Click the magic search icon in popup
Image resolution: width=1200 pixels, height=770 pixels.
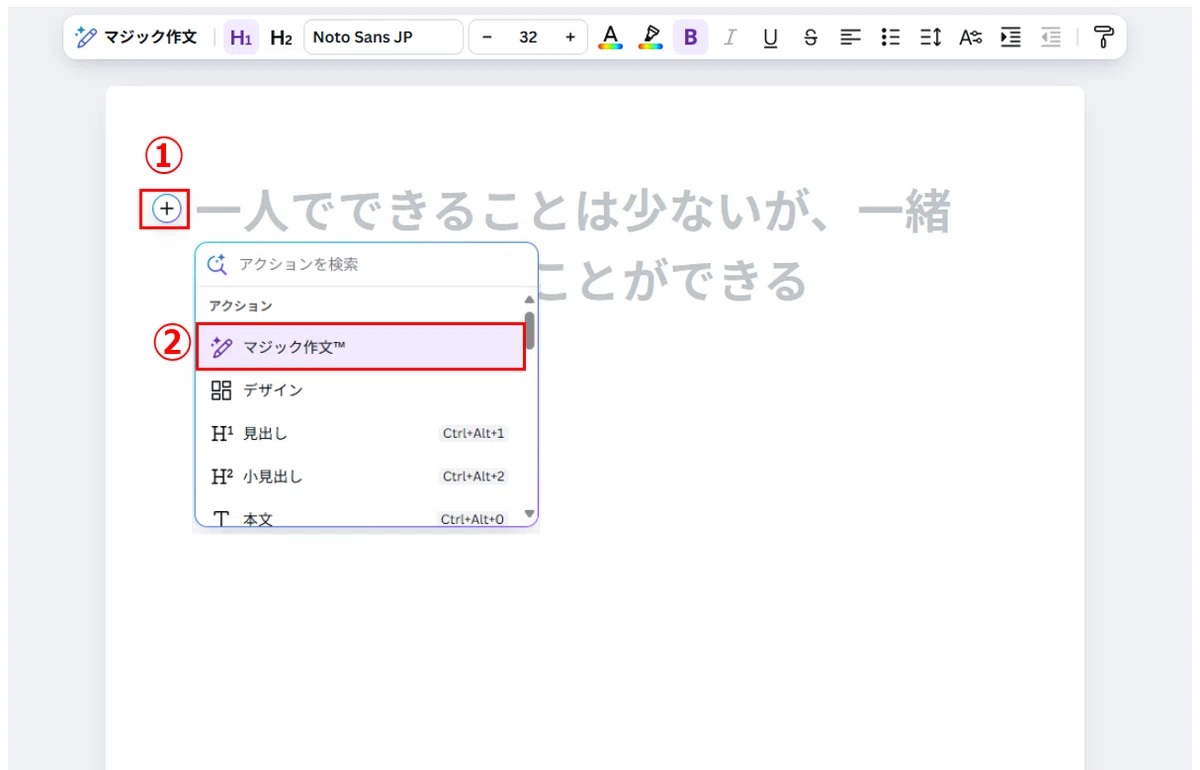[217, 264]
